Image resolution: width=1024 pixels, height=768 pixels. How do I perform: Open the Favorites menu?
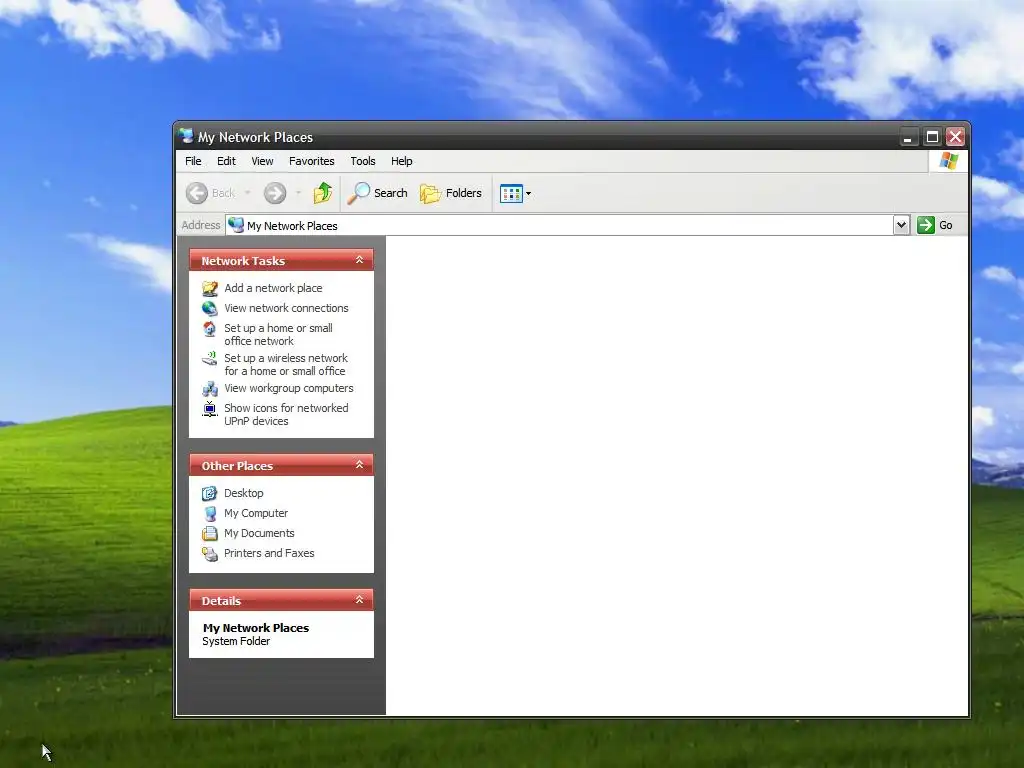click(x=312, y=161)
